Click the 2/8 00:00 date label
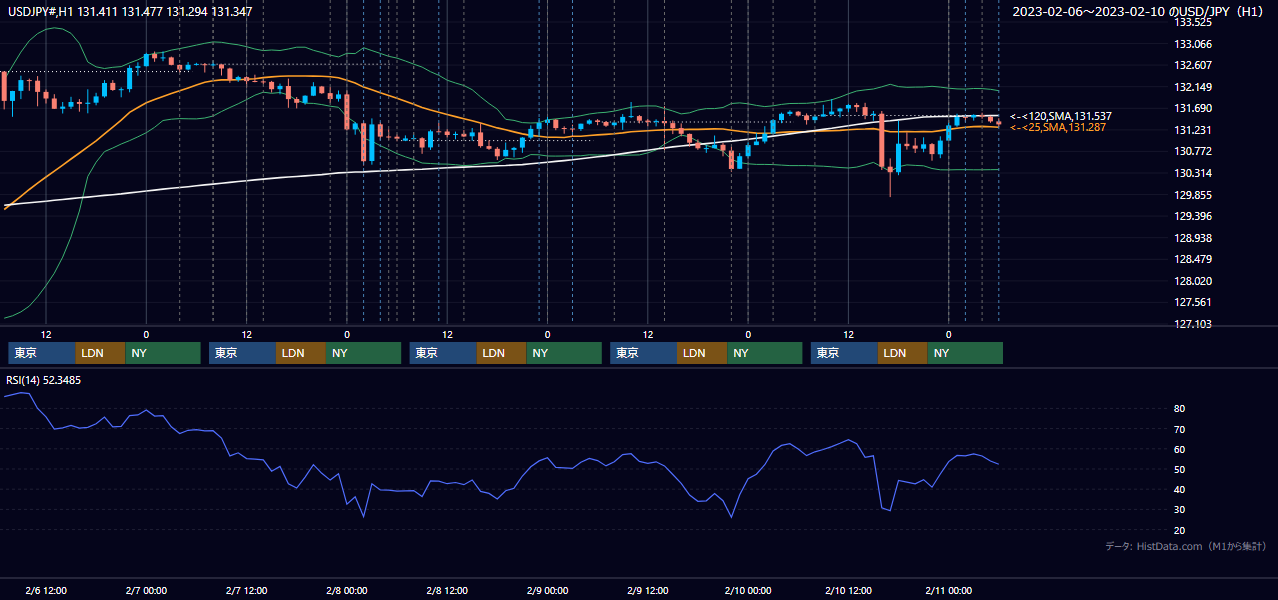 click(347, 591)
